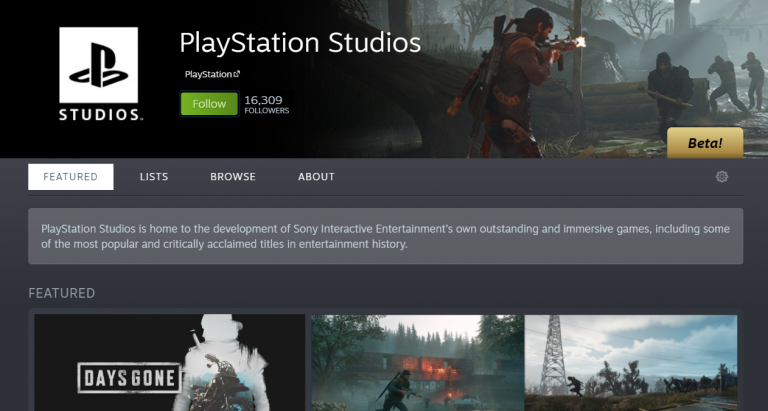The image size is (768, 411).
Task: Switch to the LISTS tab
Action: coord(154,177)
